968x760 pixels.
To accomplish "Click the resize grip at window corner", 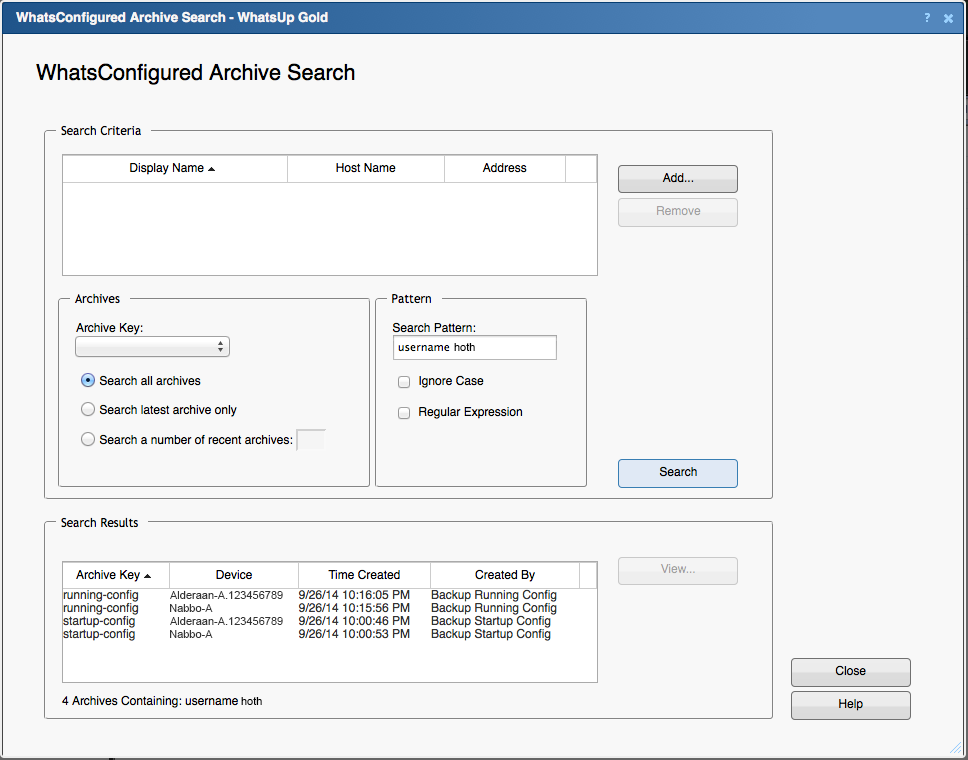I will 956,748.
